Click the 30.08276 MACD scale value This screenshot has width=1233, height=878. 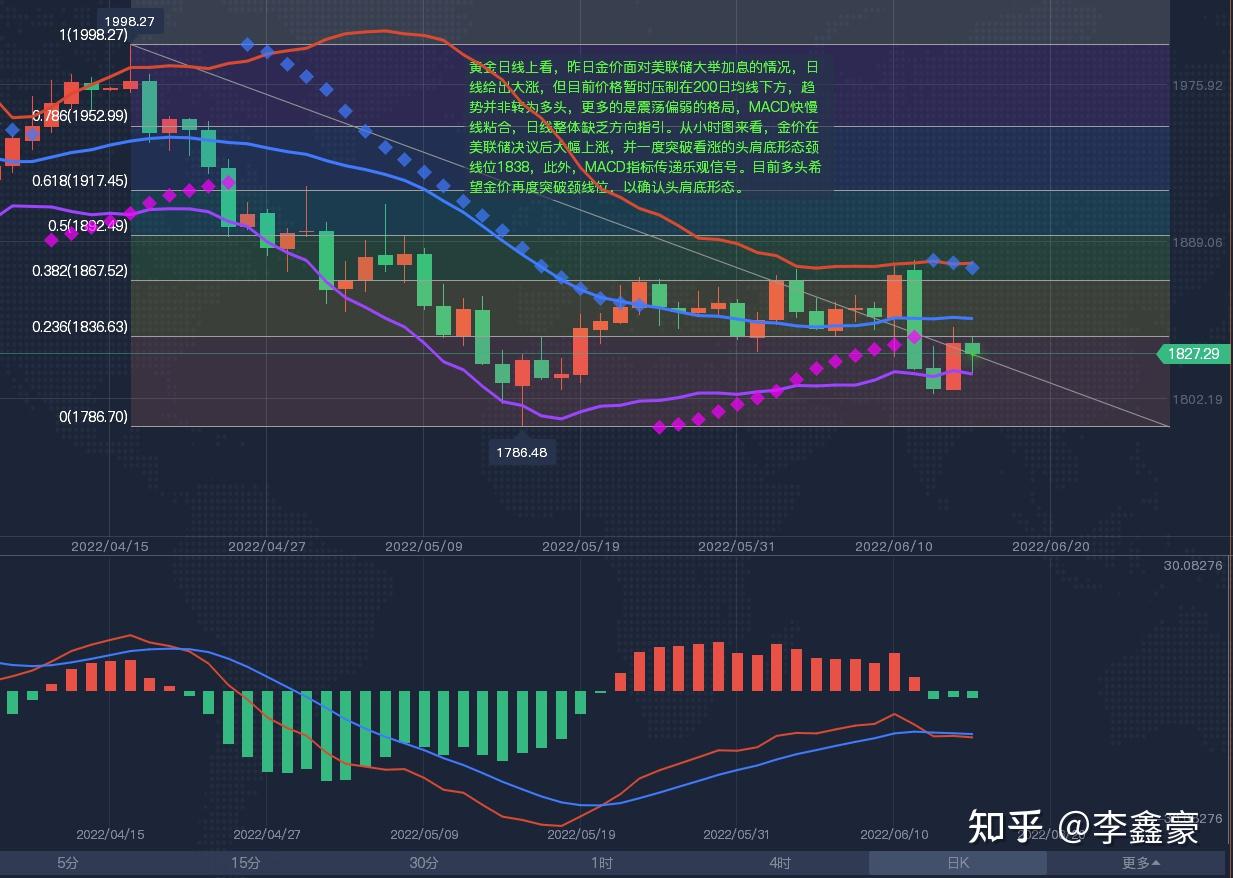[x=1193, y=566]
